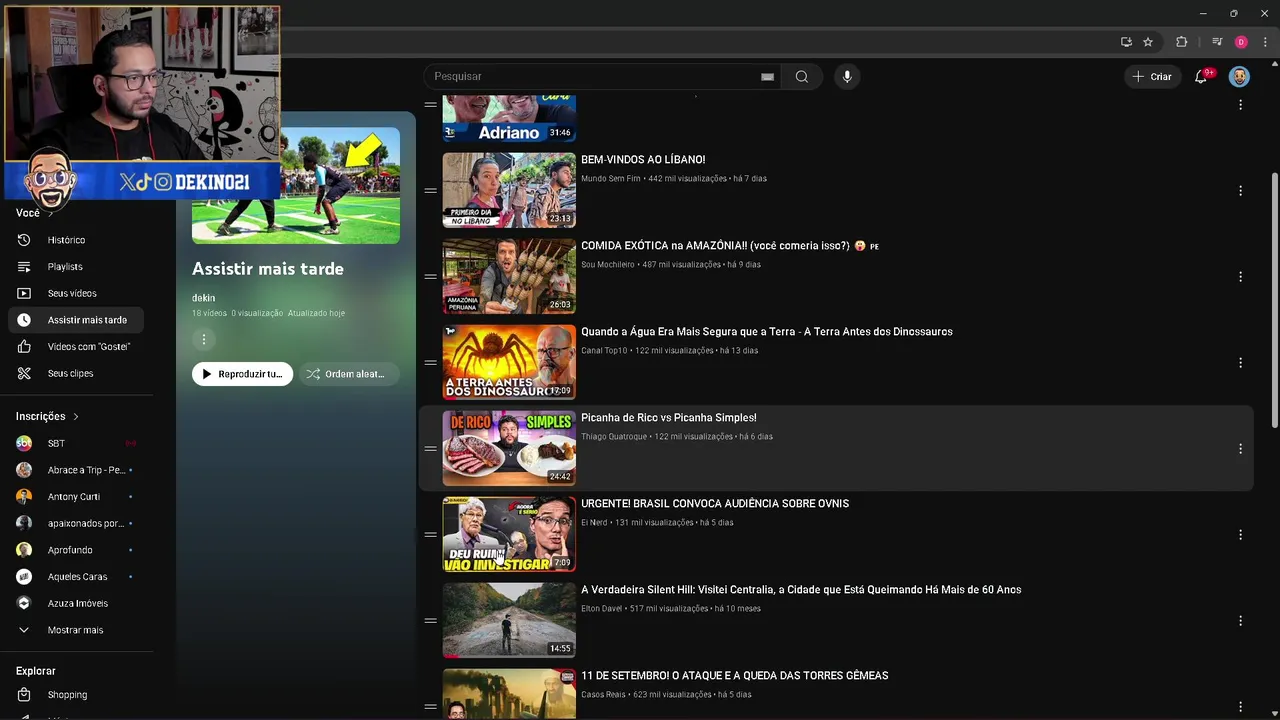This screenshot has width=1280, height=720.
Task: Open Elton Davel channel link
Action: [x=601, y=609]
